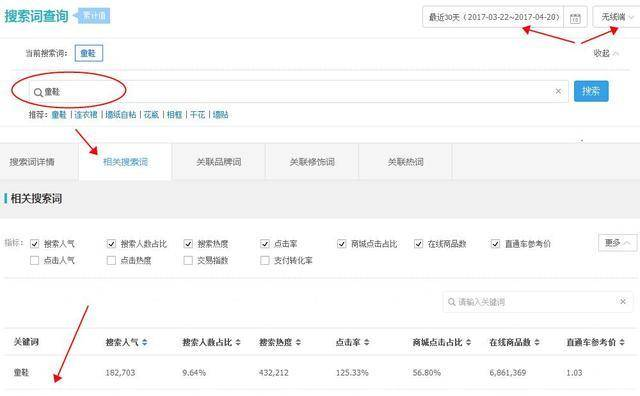640x396 pixels.
Task: Click recommended keyword 相框
Action: pos(174,115)
